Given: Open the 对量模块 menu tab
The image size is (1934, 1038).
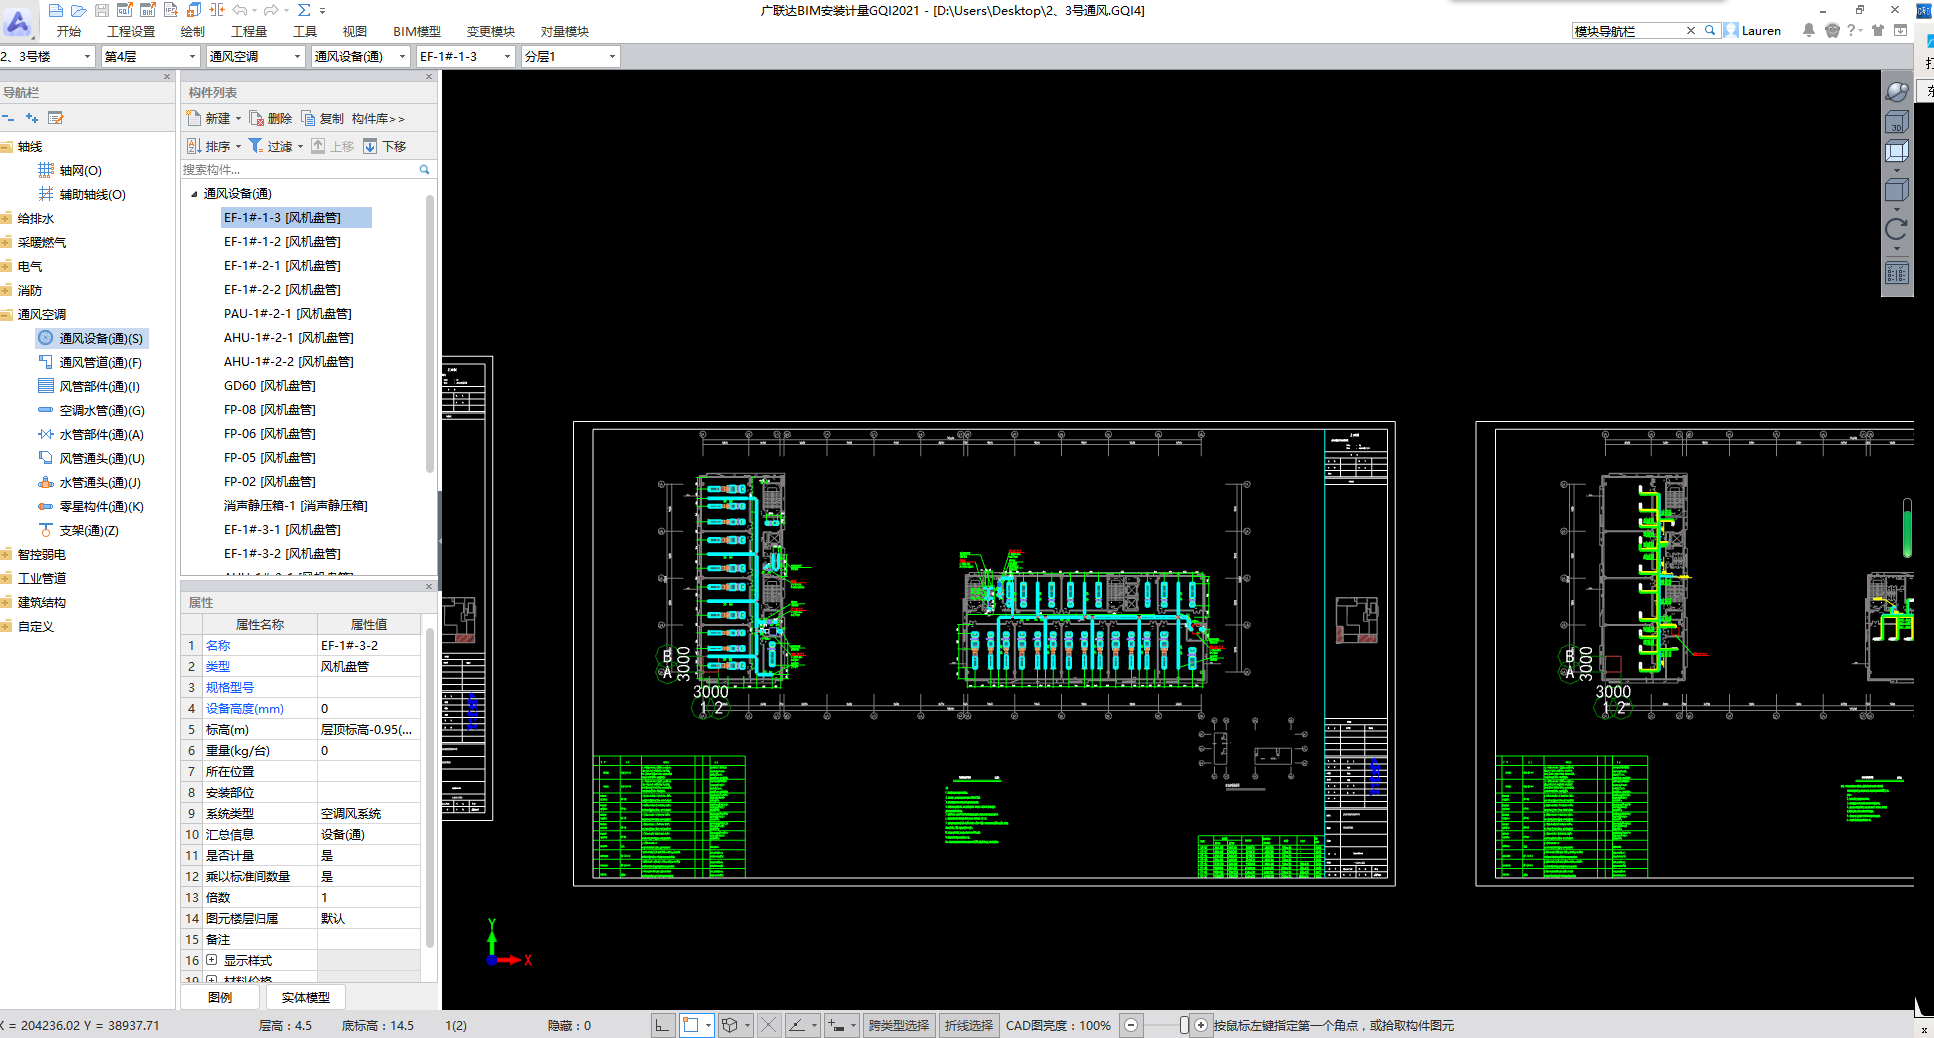Looking at the screenshot, I should 565,32.
